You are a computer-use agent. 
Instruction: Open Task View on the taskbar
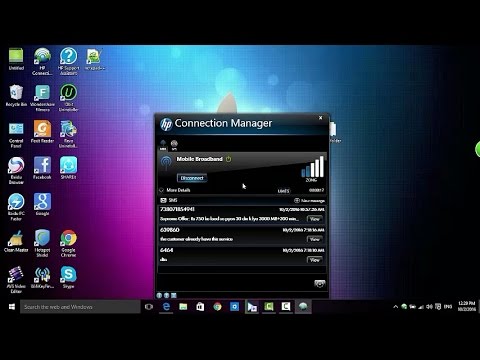[x=149, y=307]
